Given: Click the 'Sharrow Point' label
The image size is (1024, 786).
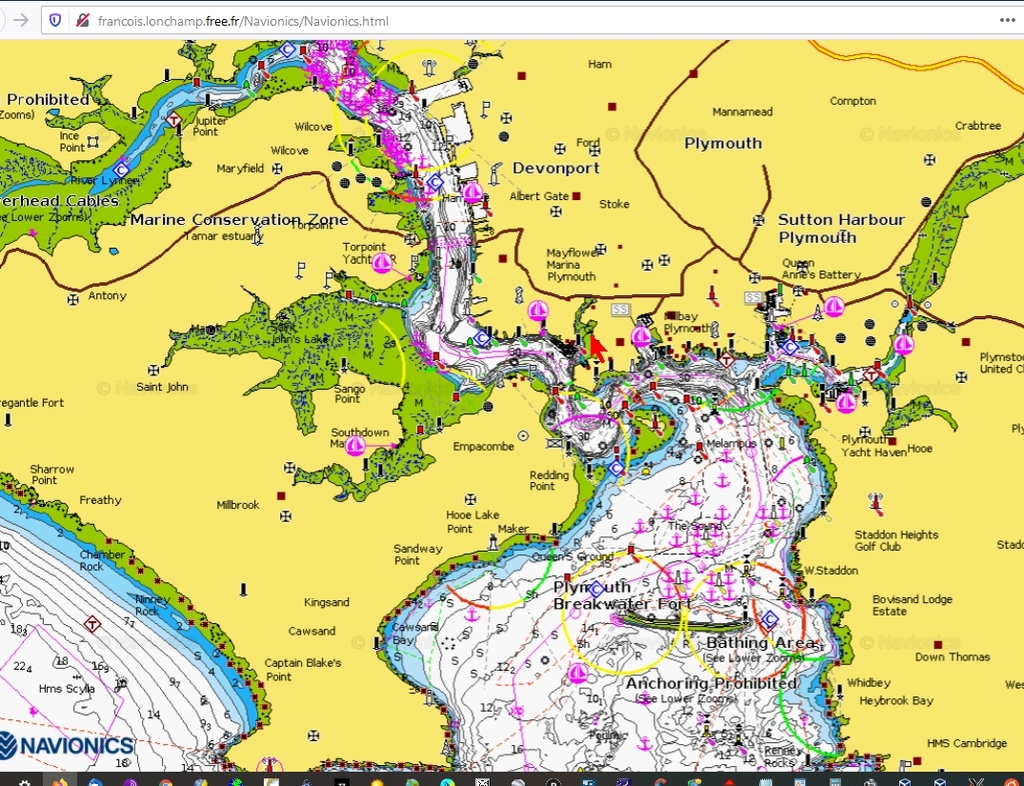Looking at the screenshot, I should 52,475.
